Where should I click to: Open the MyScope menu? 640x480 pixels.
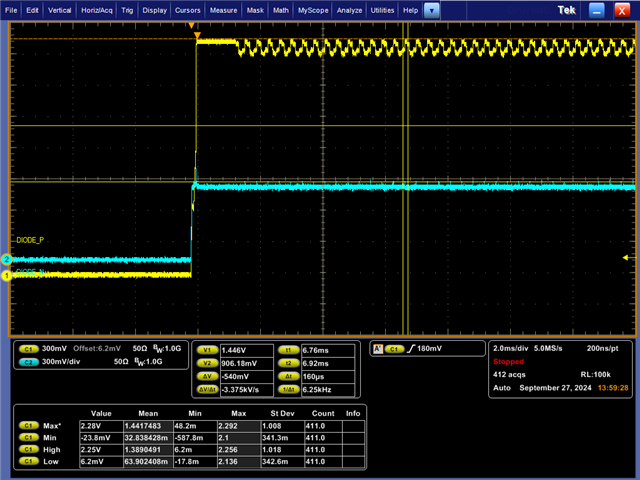pyautogui.click(x=315, y=10)
